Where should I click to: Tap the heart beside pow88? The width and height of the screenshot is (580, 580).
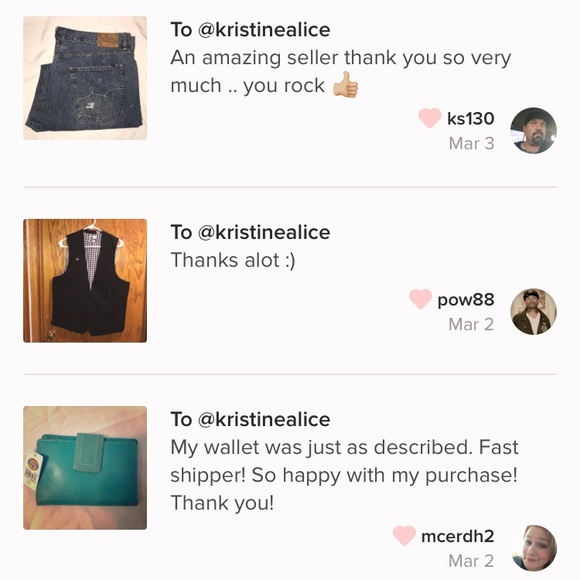point(420,299)
